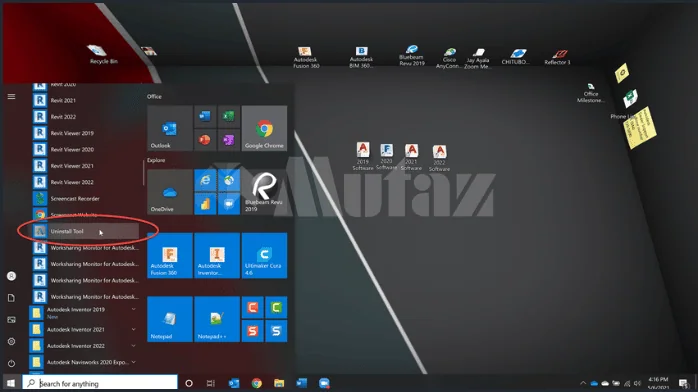The height and width of the screenshot is (392, 698).
Task: Open Revit Viewer 2022 entry
Action: [x=85, y=182]
